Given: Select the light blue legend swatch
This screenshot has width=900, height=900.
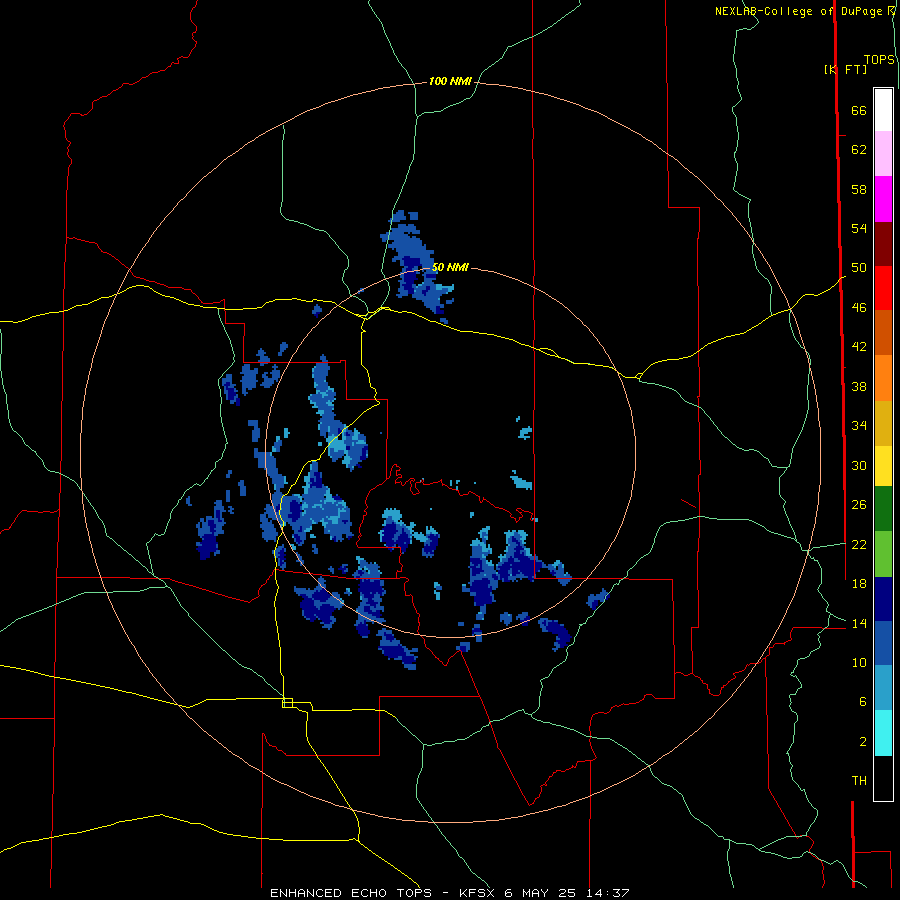Looking at the screenshot, I should pos(883,688).
